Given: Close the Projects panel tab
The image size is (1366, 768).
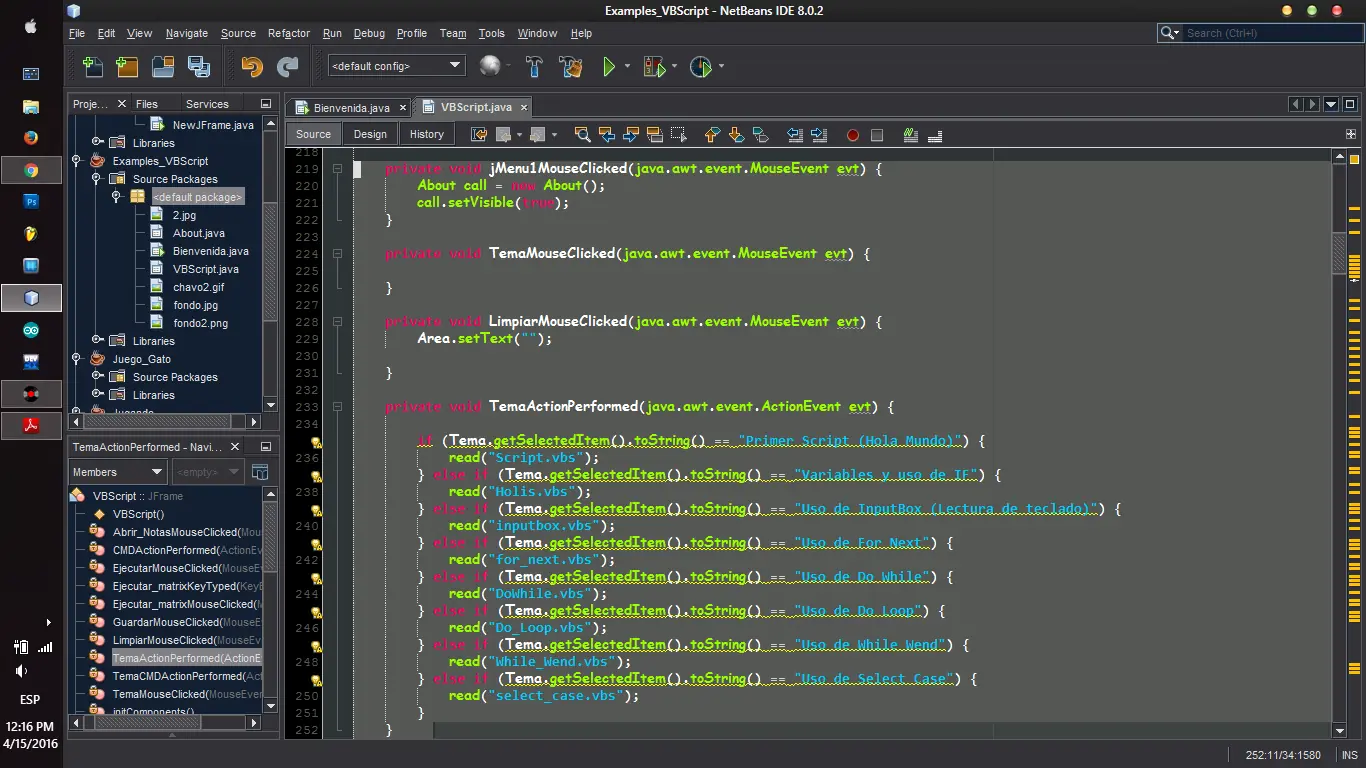Looking at the screenshot, I should click(122, 104).
